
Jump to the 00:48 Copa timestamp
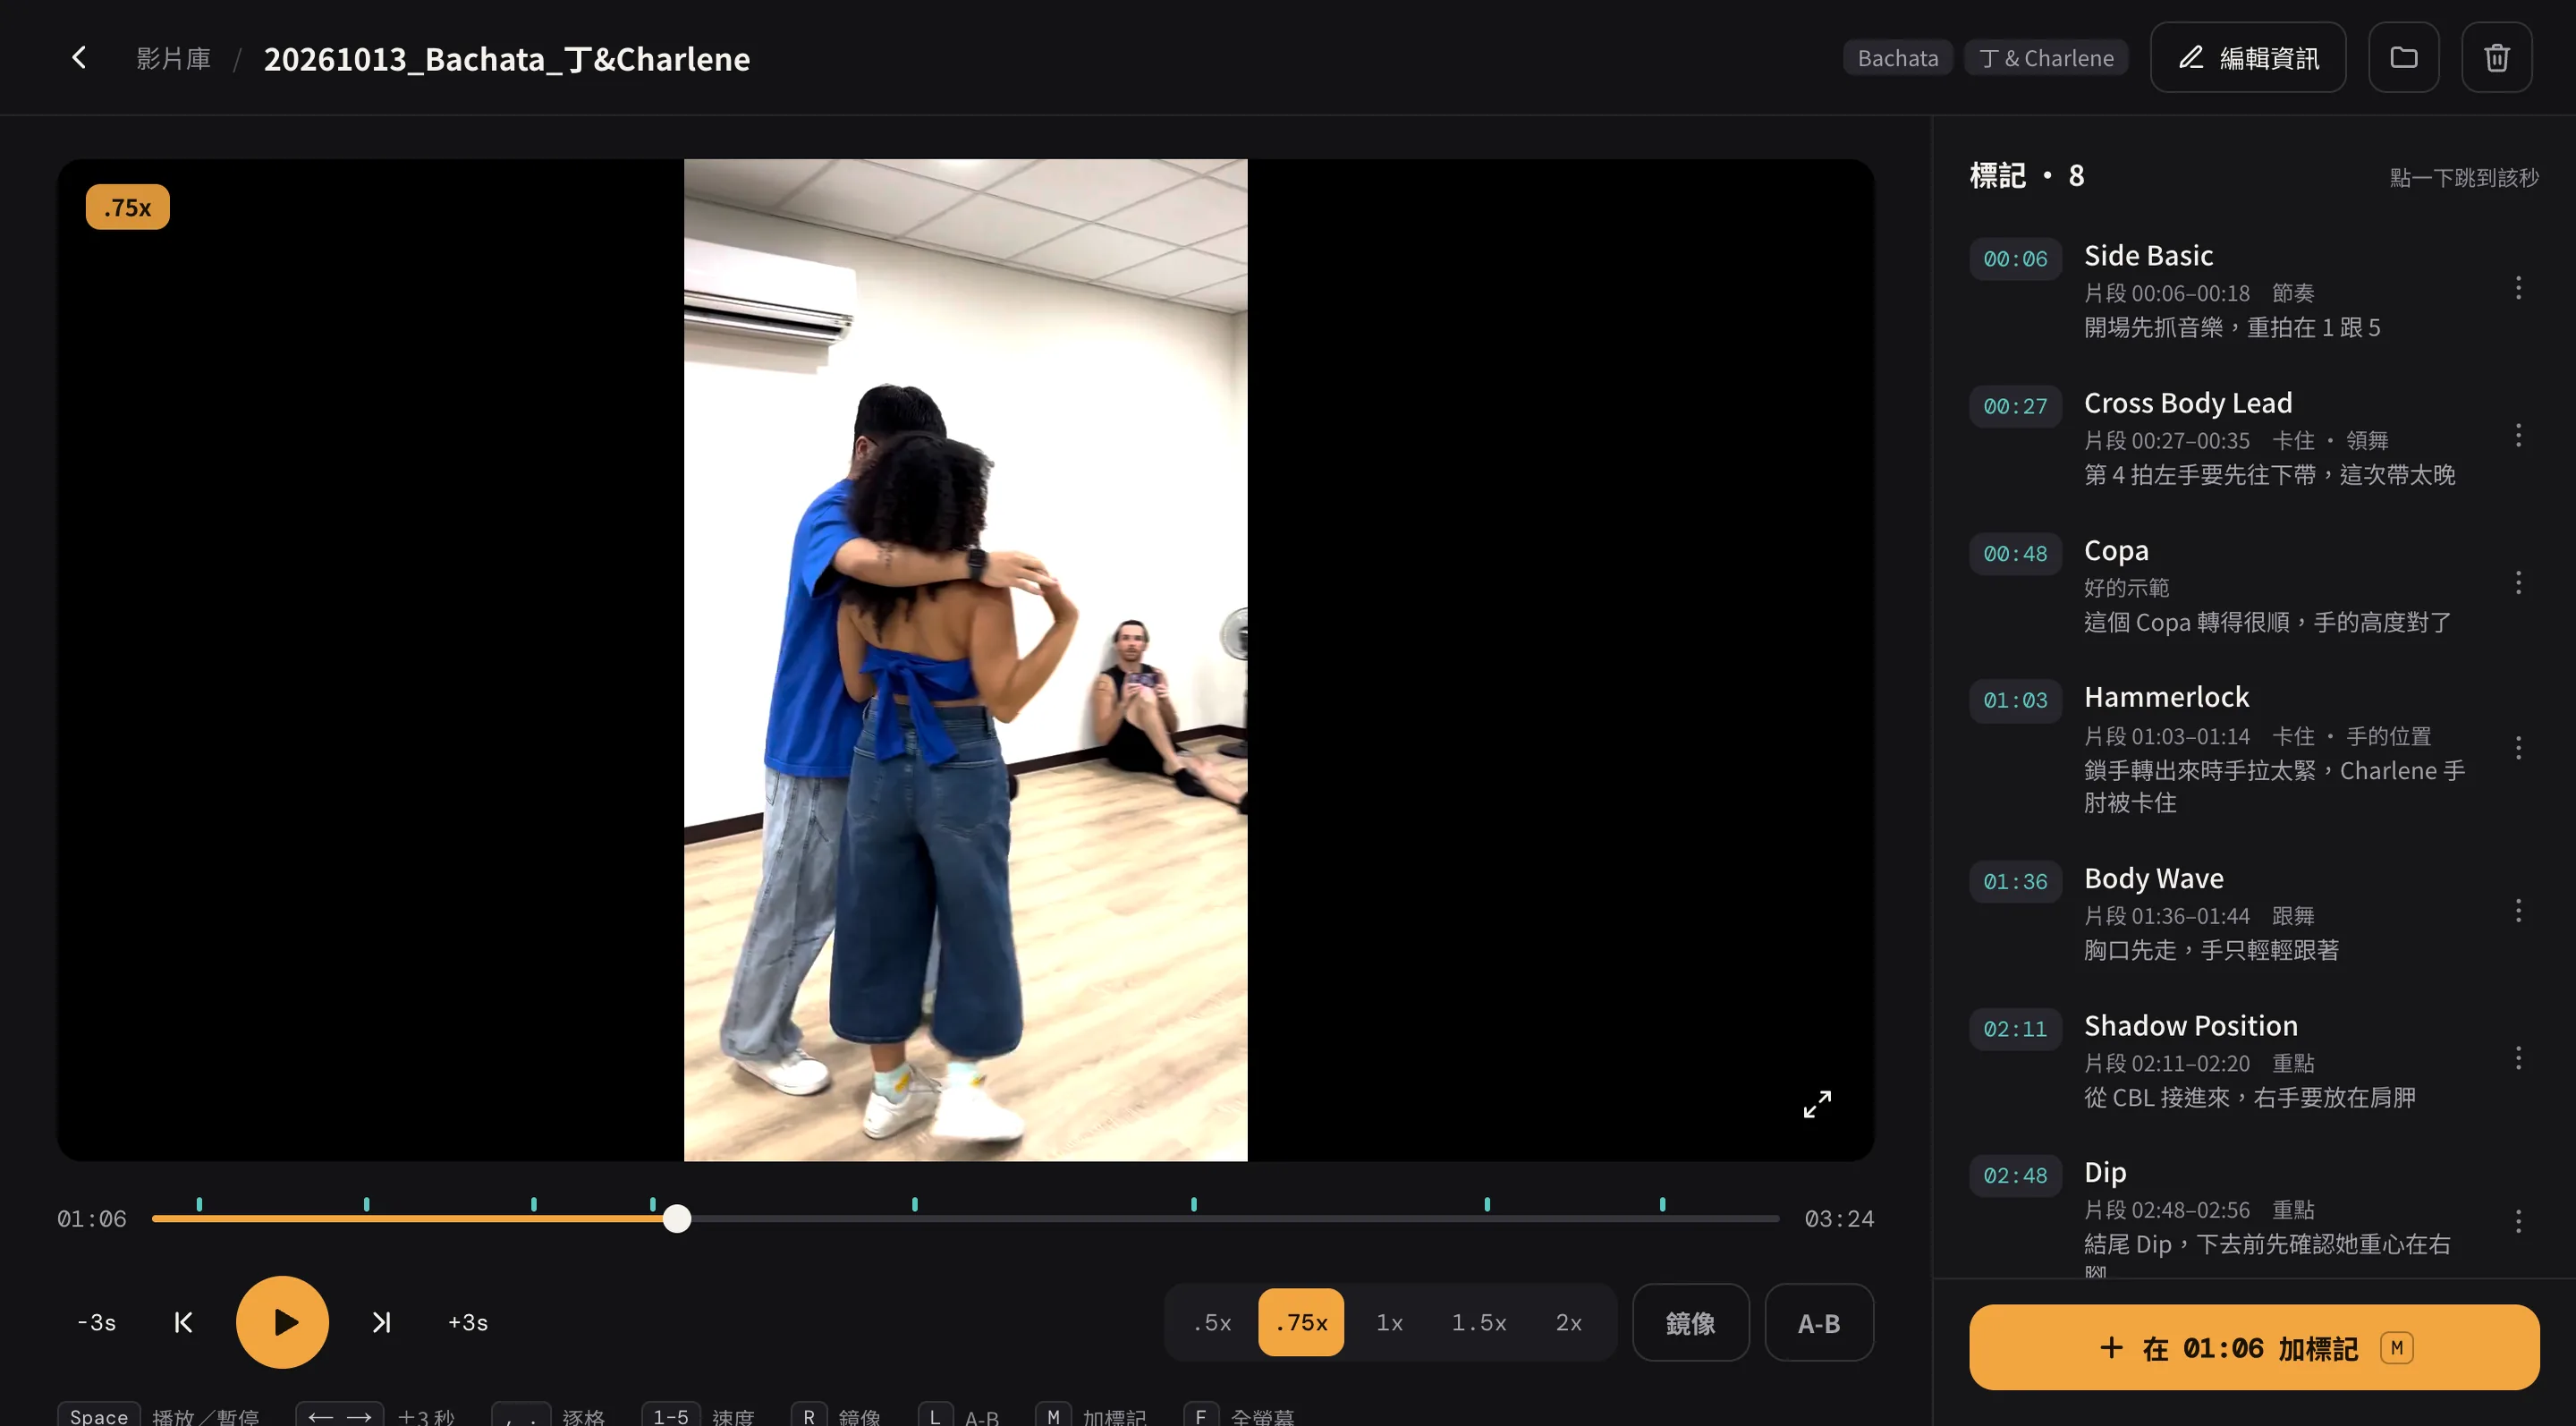point(2015,554)
